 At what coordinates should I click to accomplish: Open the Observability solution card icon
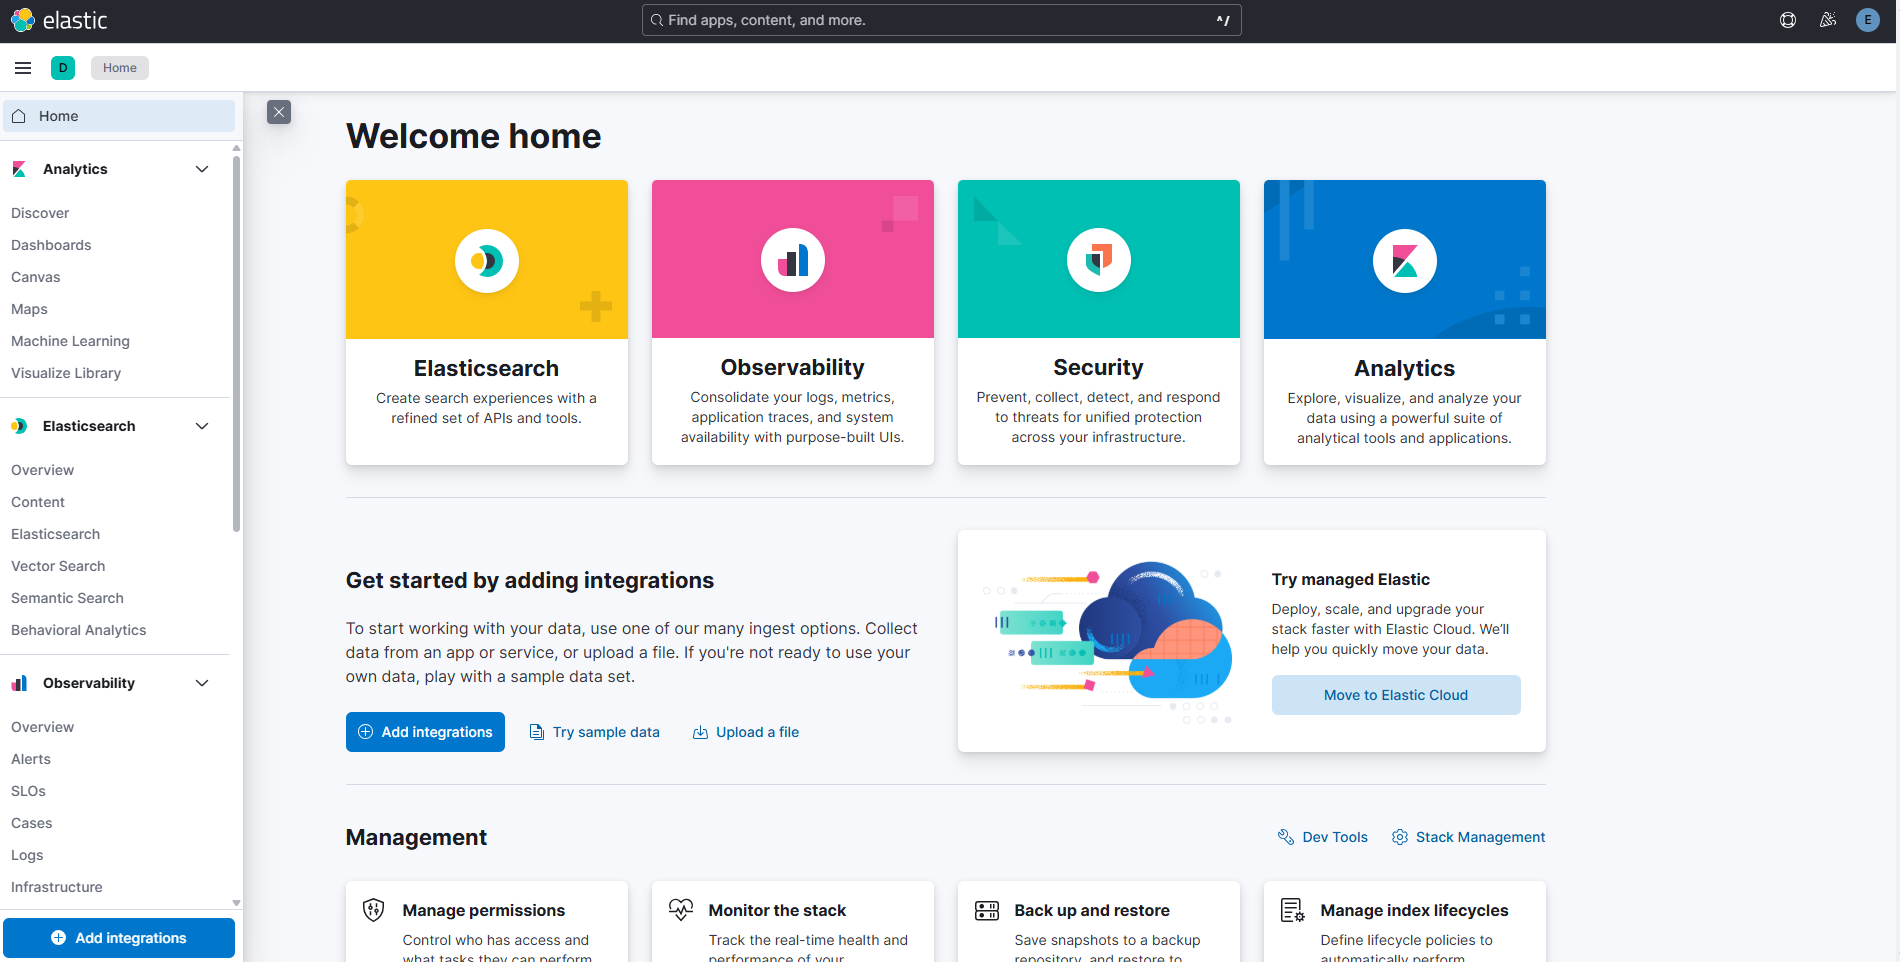click(793, 261)
